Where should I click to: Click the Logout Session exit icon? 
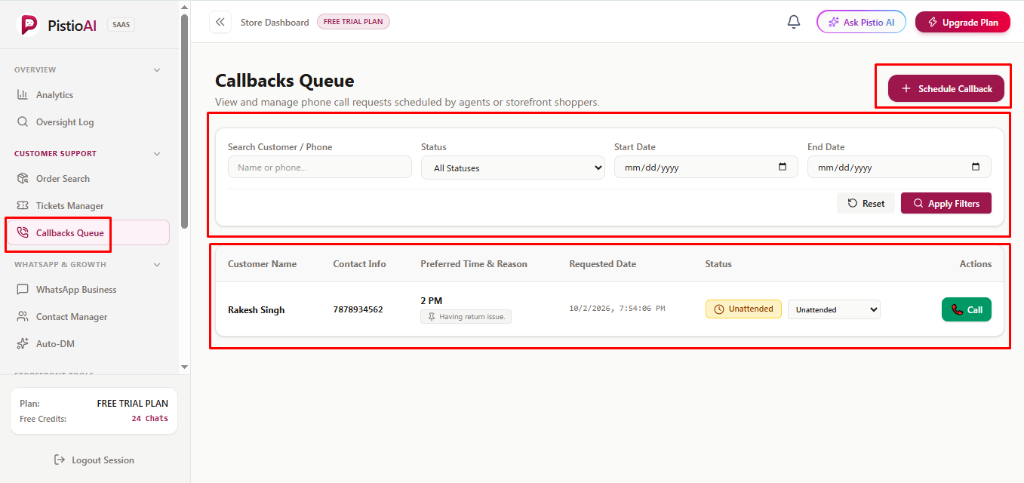[59, 460]
